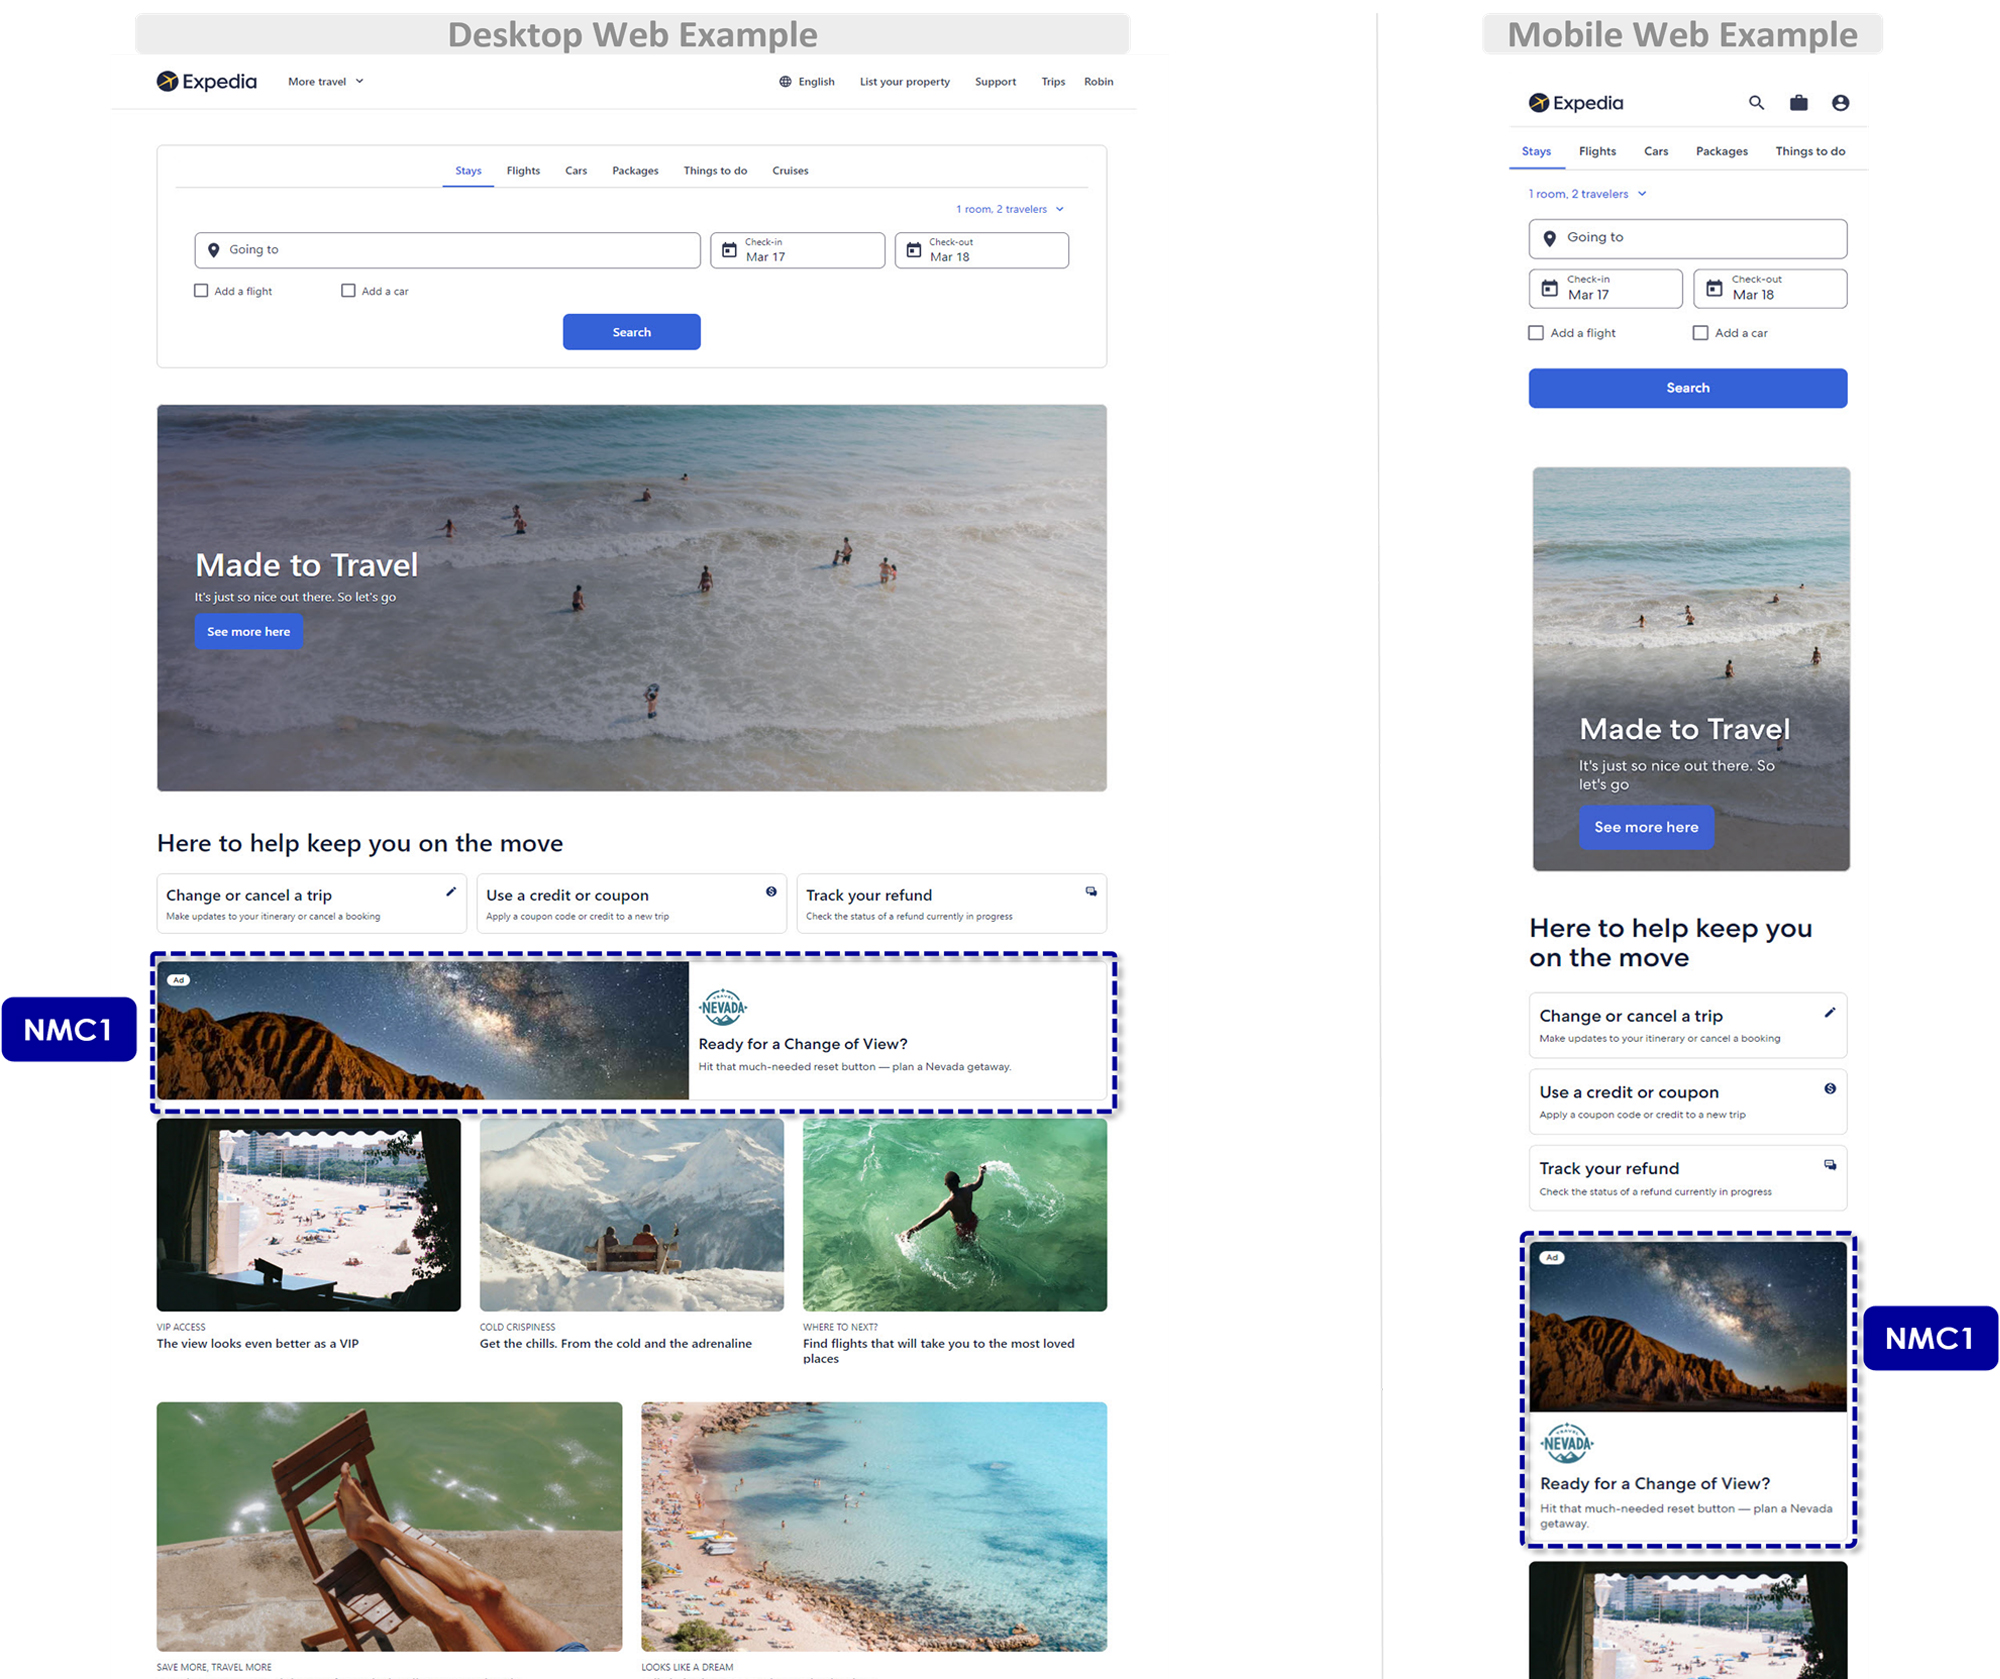Click desktop Going to input field
Image resolution: width=2000 pixels, height=1679 pixels.
pyautogui.click(x=447, y=250)
